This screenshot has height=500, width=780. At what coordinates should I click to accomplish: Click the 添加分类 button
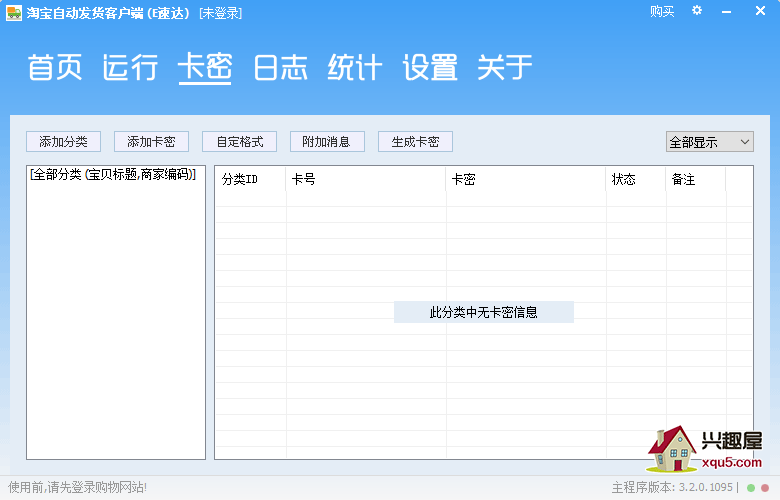(63, 142)
